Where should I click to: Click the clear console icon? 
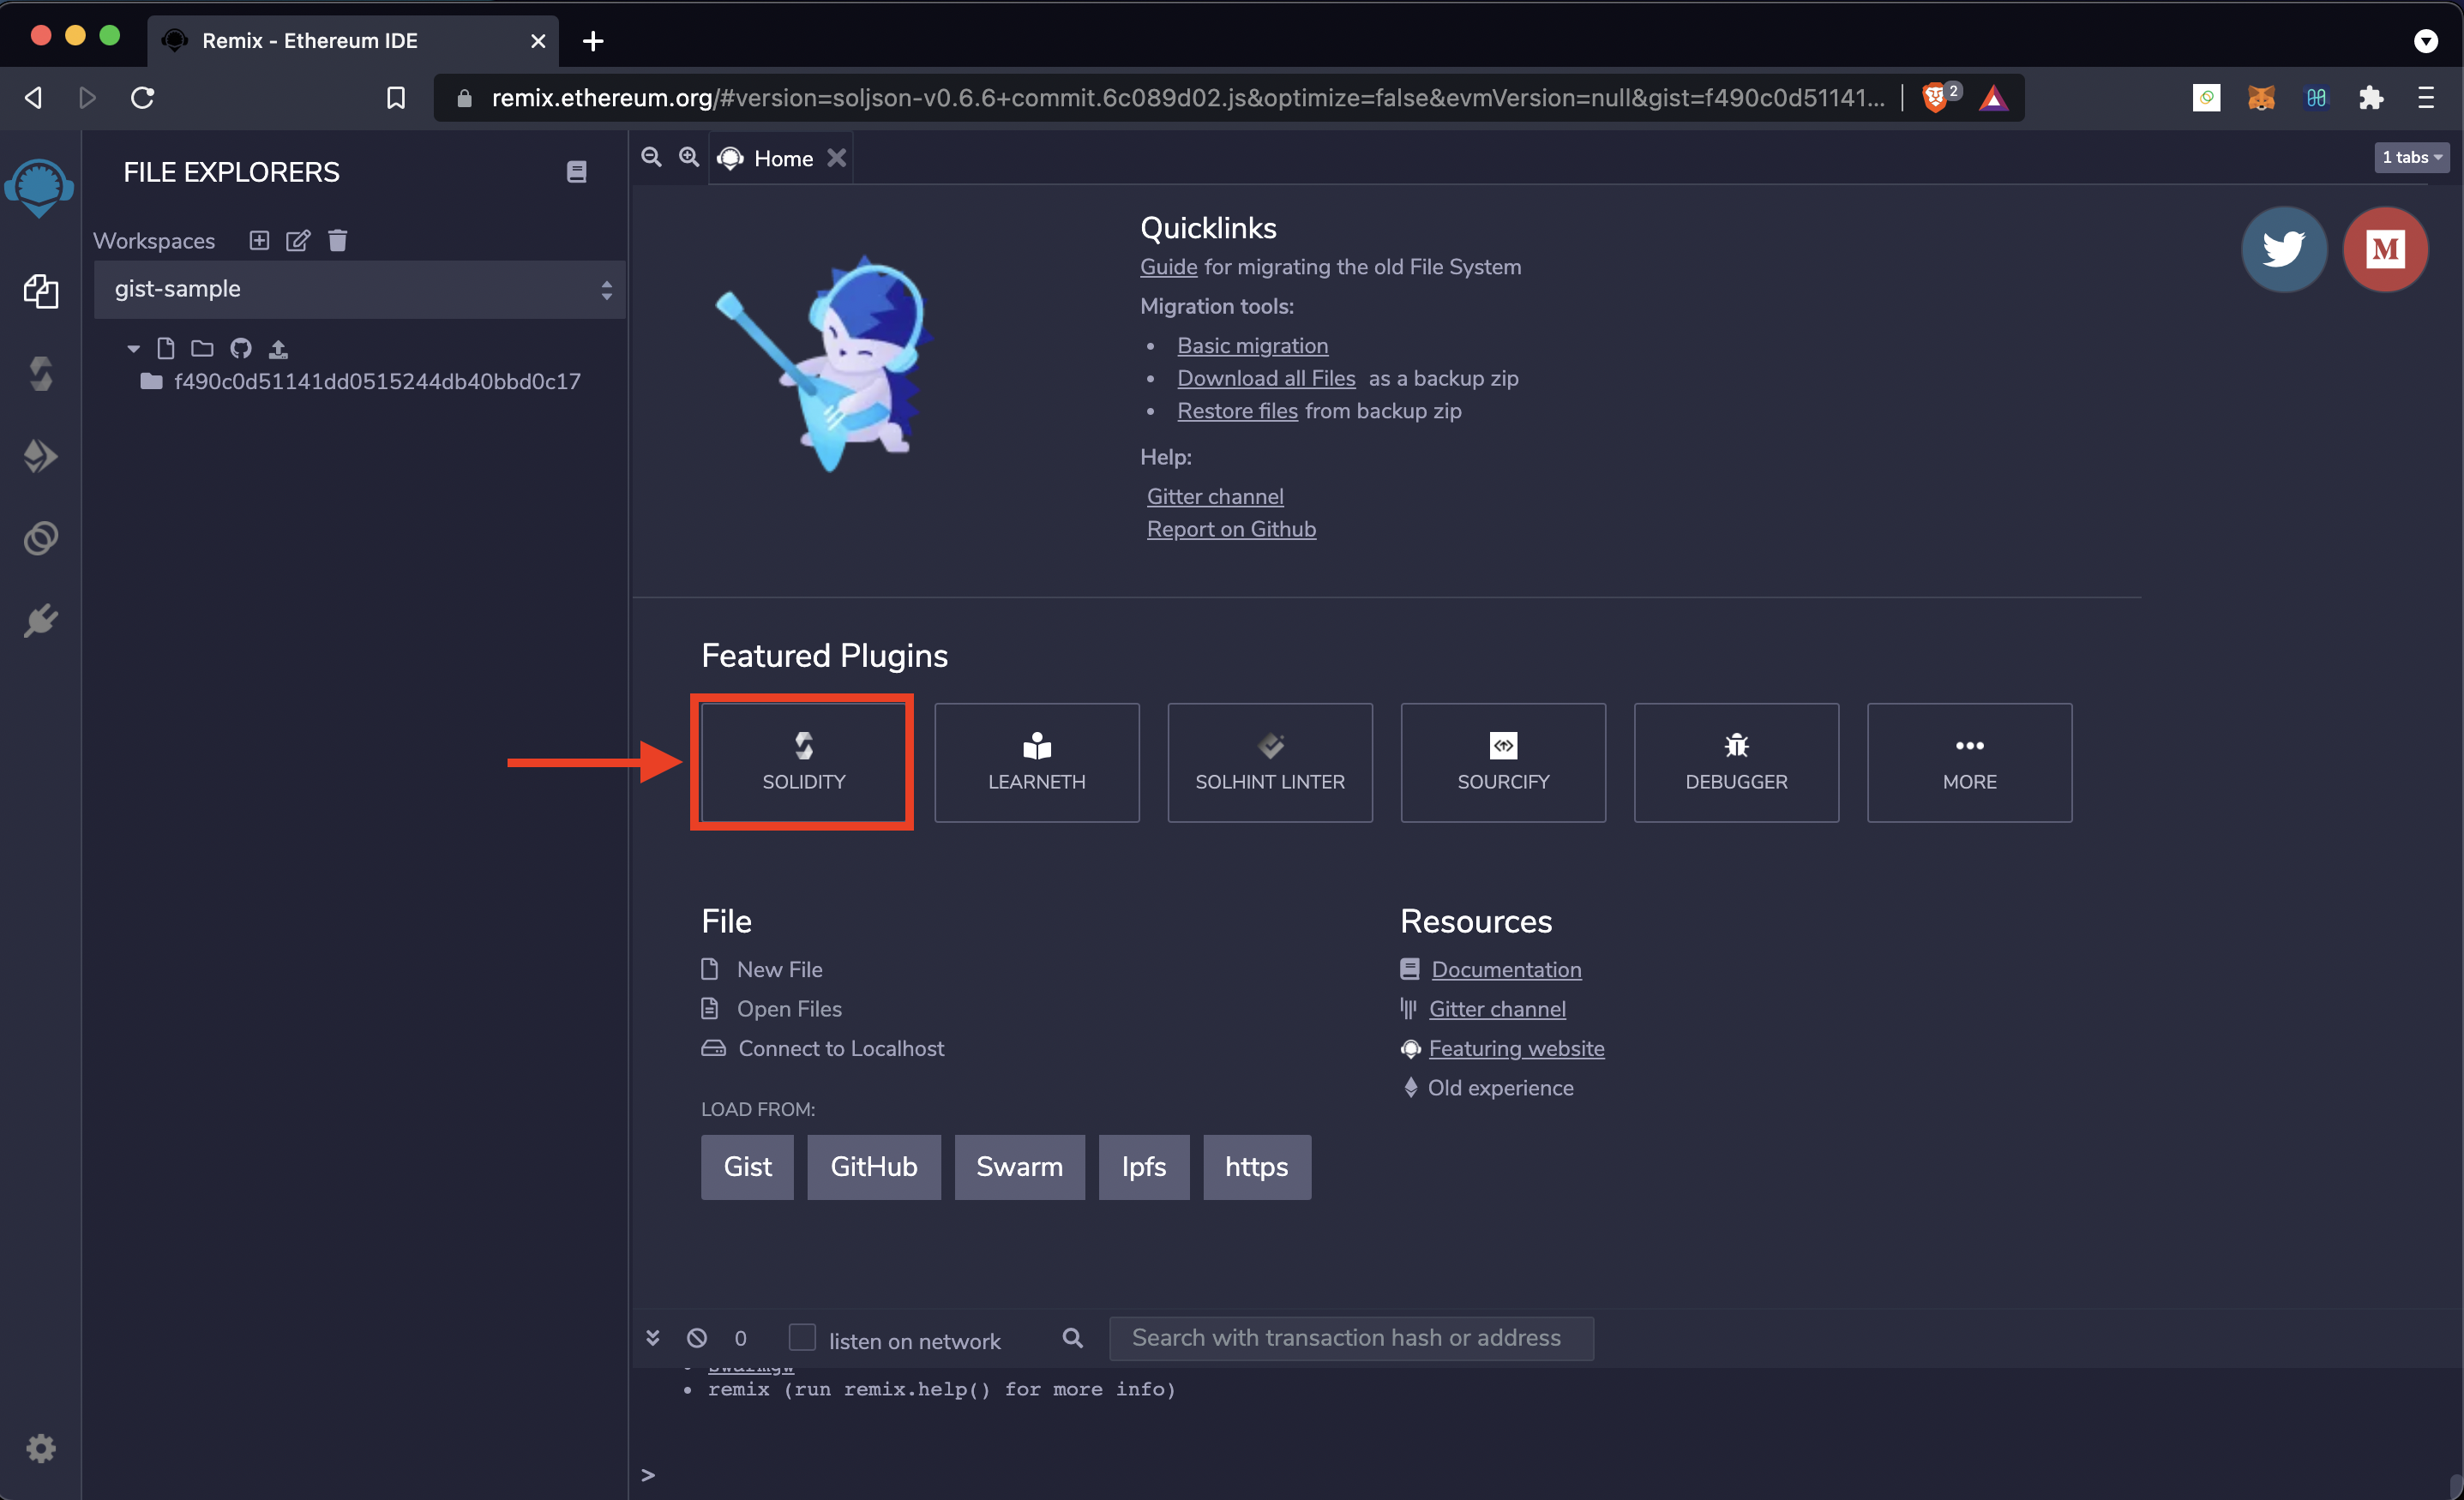coord(697,1338)
